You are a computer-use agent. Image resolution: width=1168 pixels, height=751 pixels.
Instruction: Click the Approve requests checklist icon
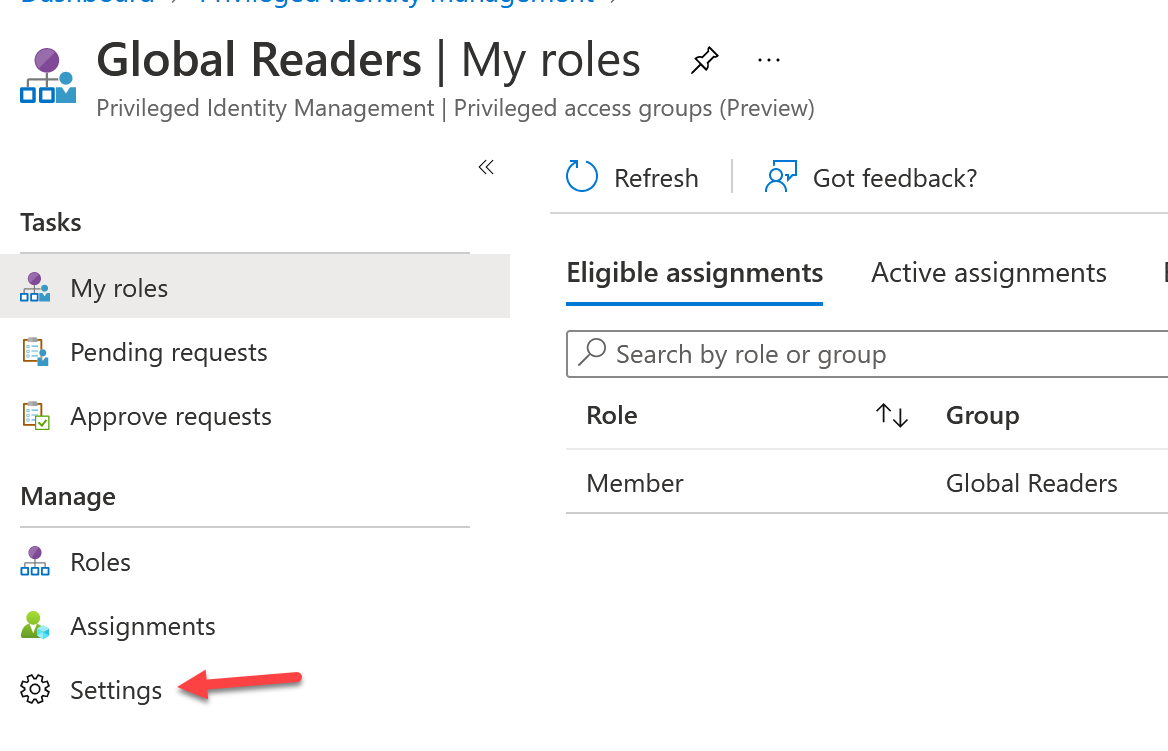[x=36, y=416]
